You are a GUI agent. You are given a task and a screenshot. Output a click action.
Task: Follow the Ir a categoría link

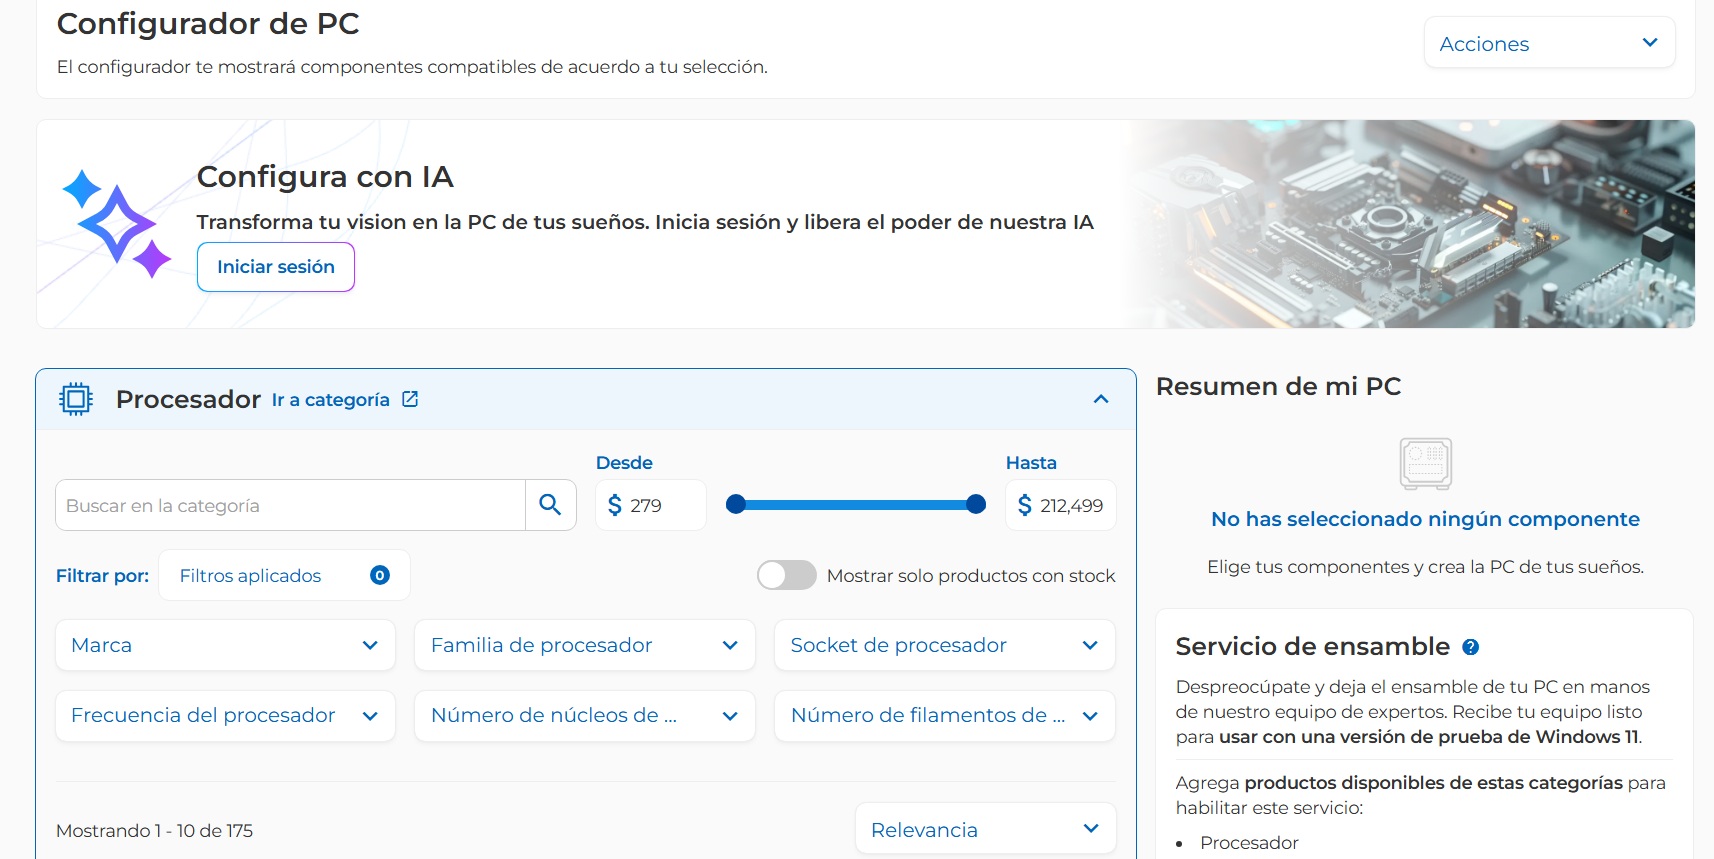[x=331, y=400]
